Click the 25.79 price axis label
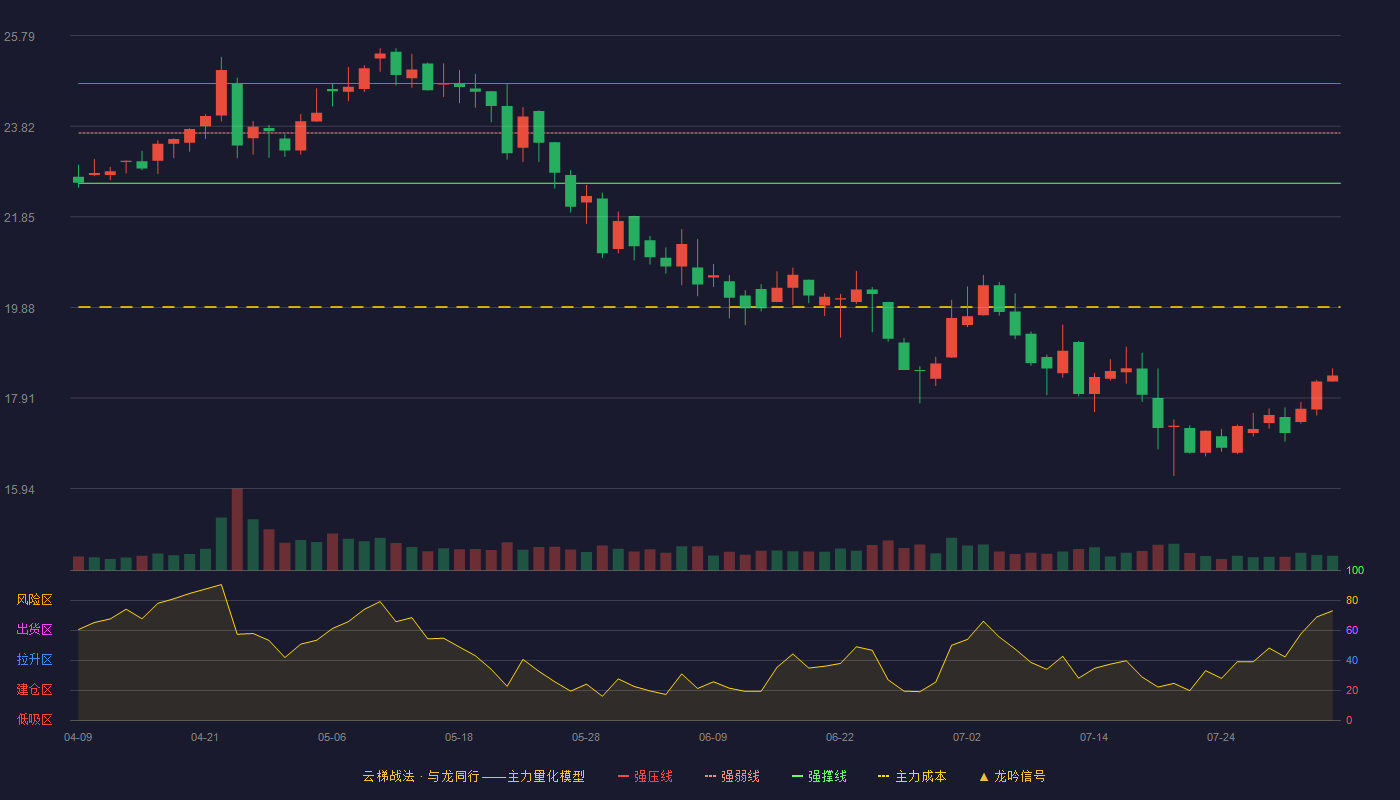The image size is (1400, 800). tap(20, 37)
